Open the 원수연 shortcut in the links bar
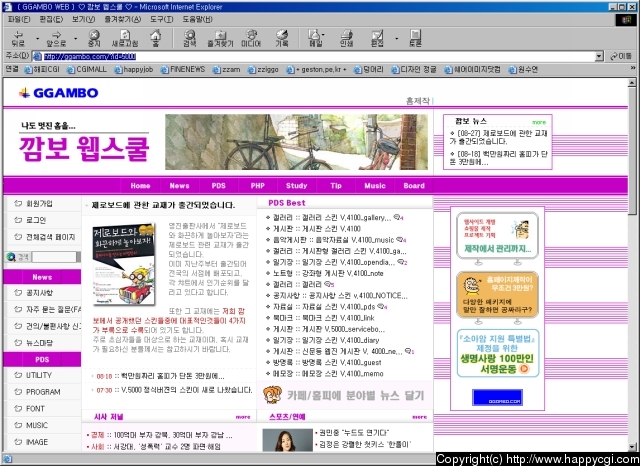Viewport: 640px width, 466px height. point(523,70)
